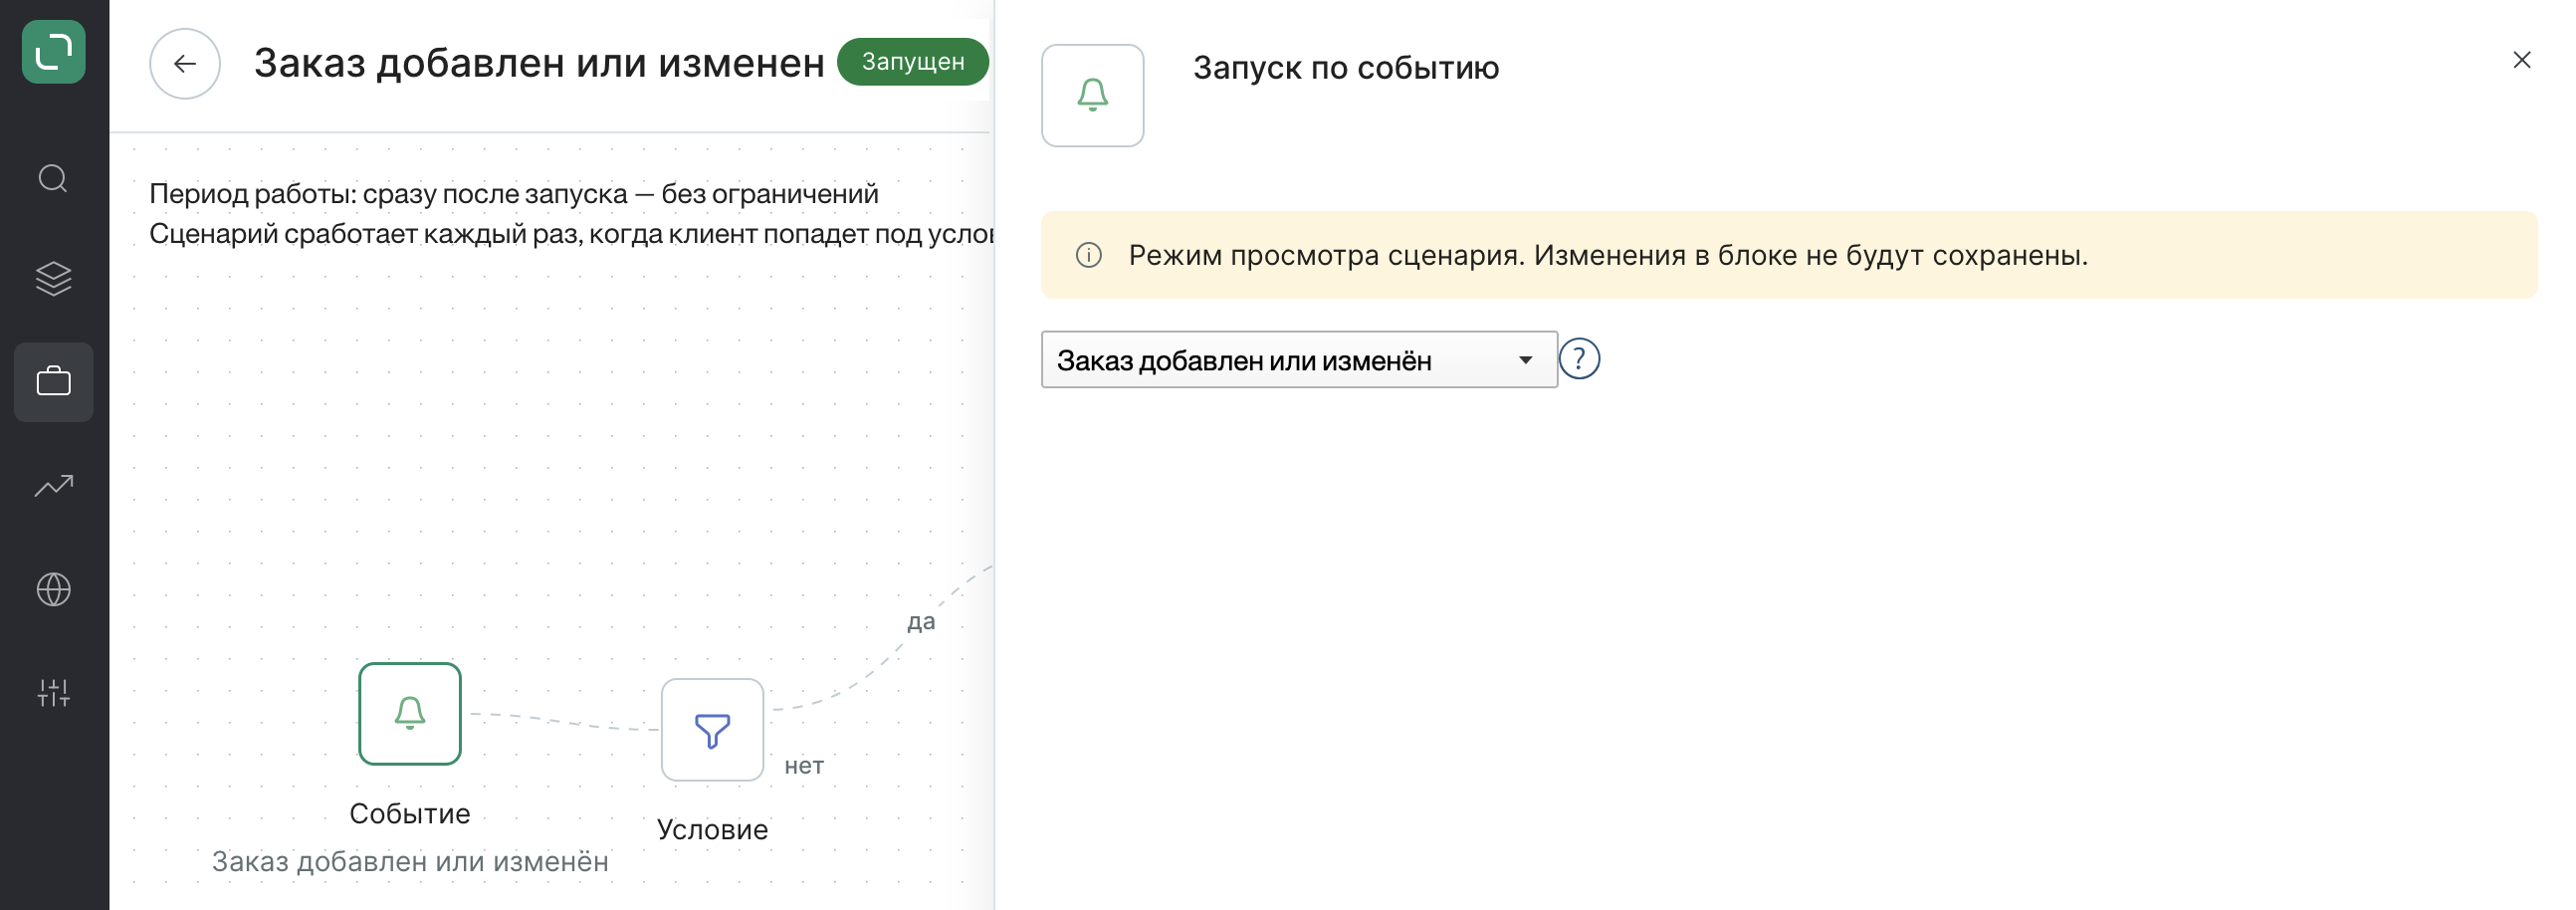
Task: Open analytics trend-line sidebar icon
Action: pos(53,486)
